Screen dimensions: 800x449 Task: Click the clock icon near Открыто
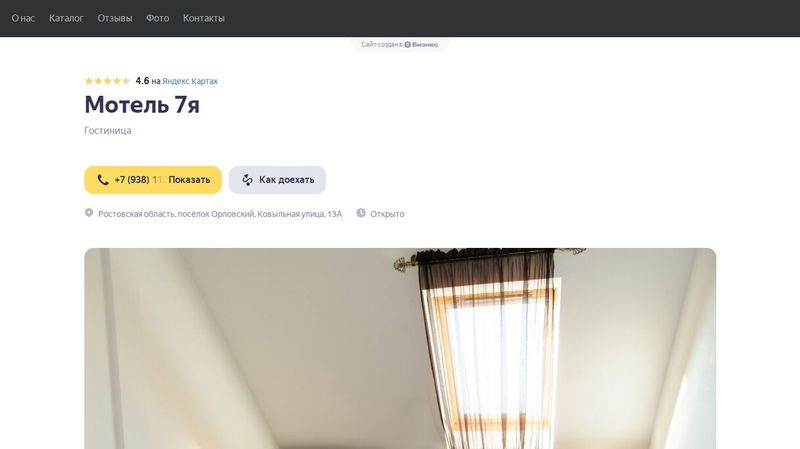pyautogui.click(x=361, y=213)
